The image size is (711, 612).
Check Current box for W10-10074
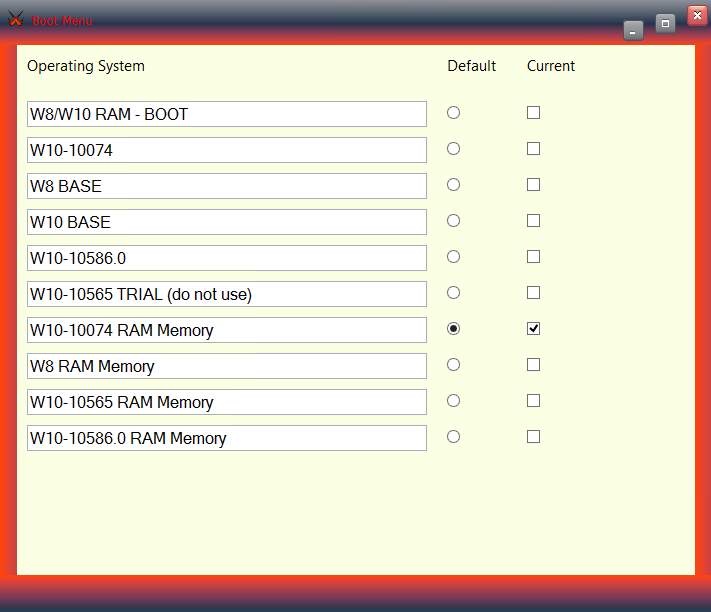click(x=533, y=149)
